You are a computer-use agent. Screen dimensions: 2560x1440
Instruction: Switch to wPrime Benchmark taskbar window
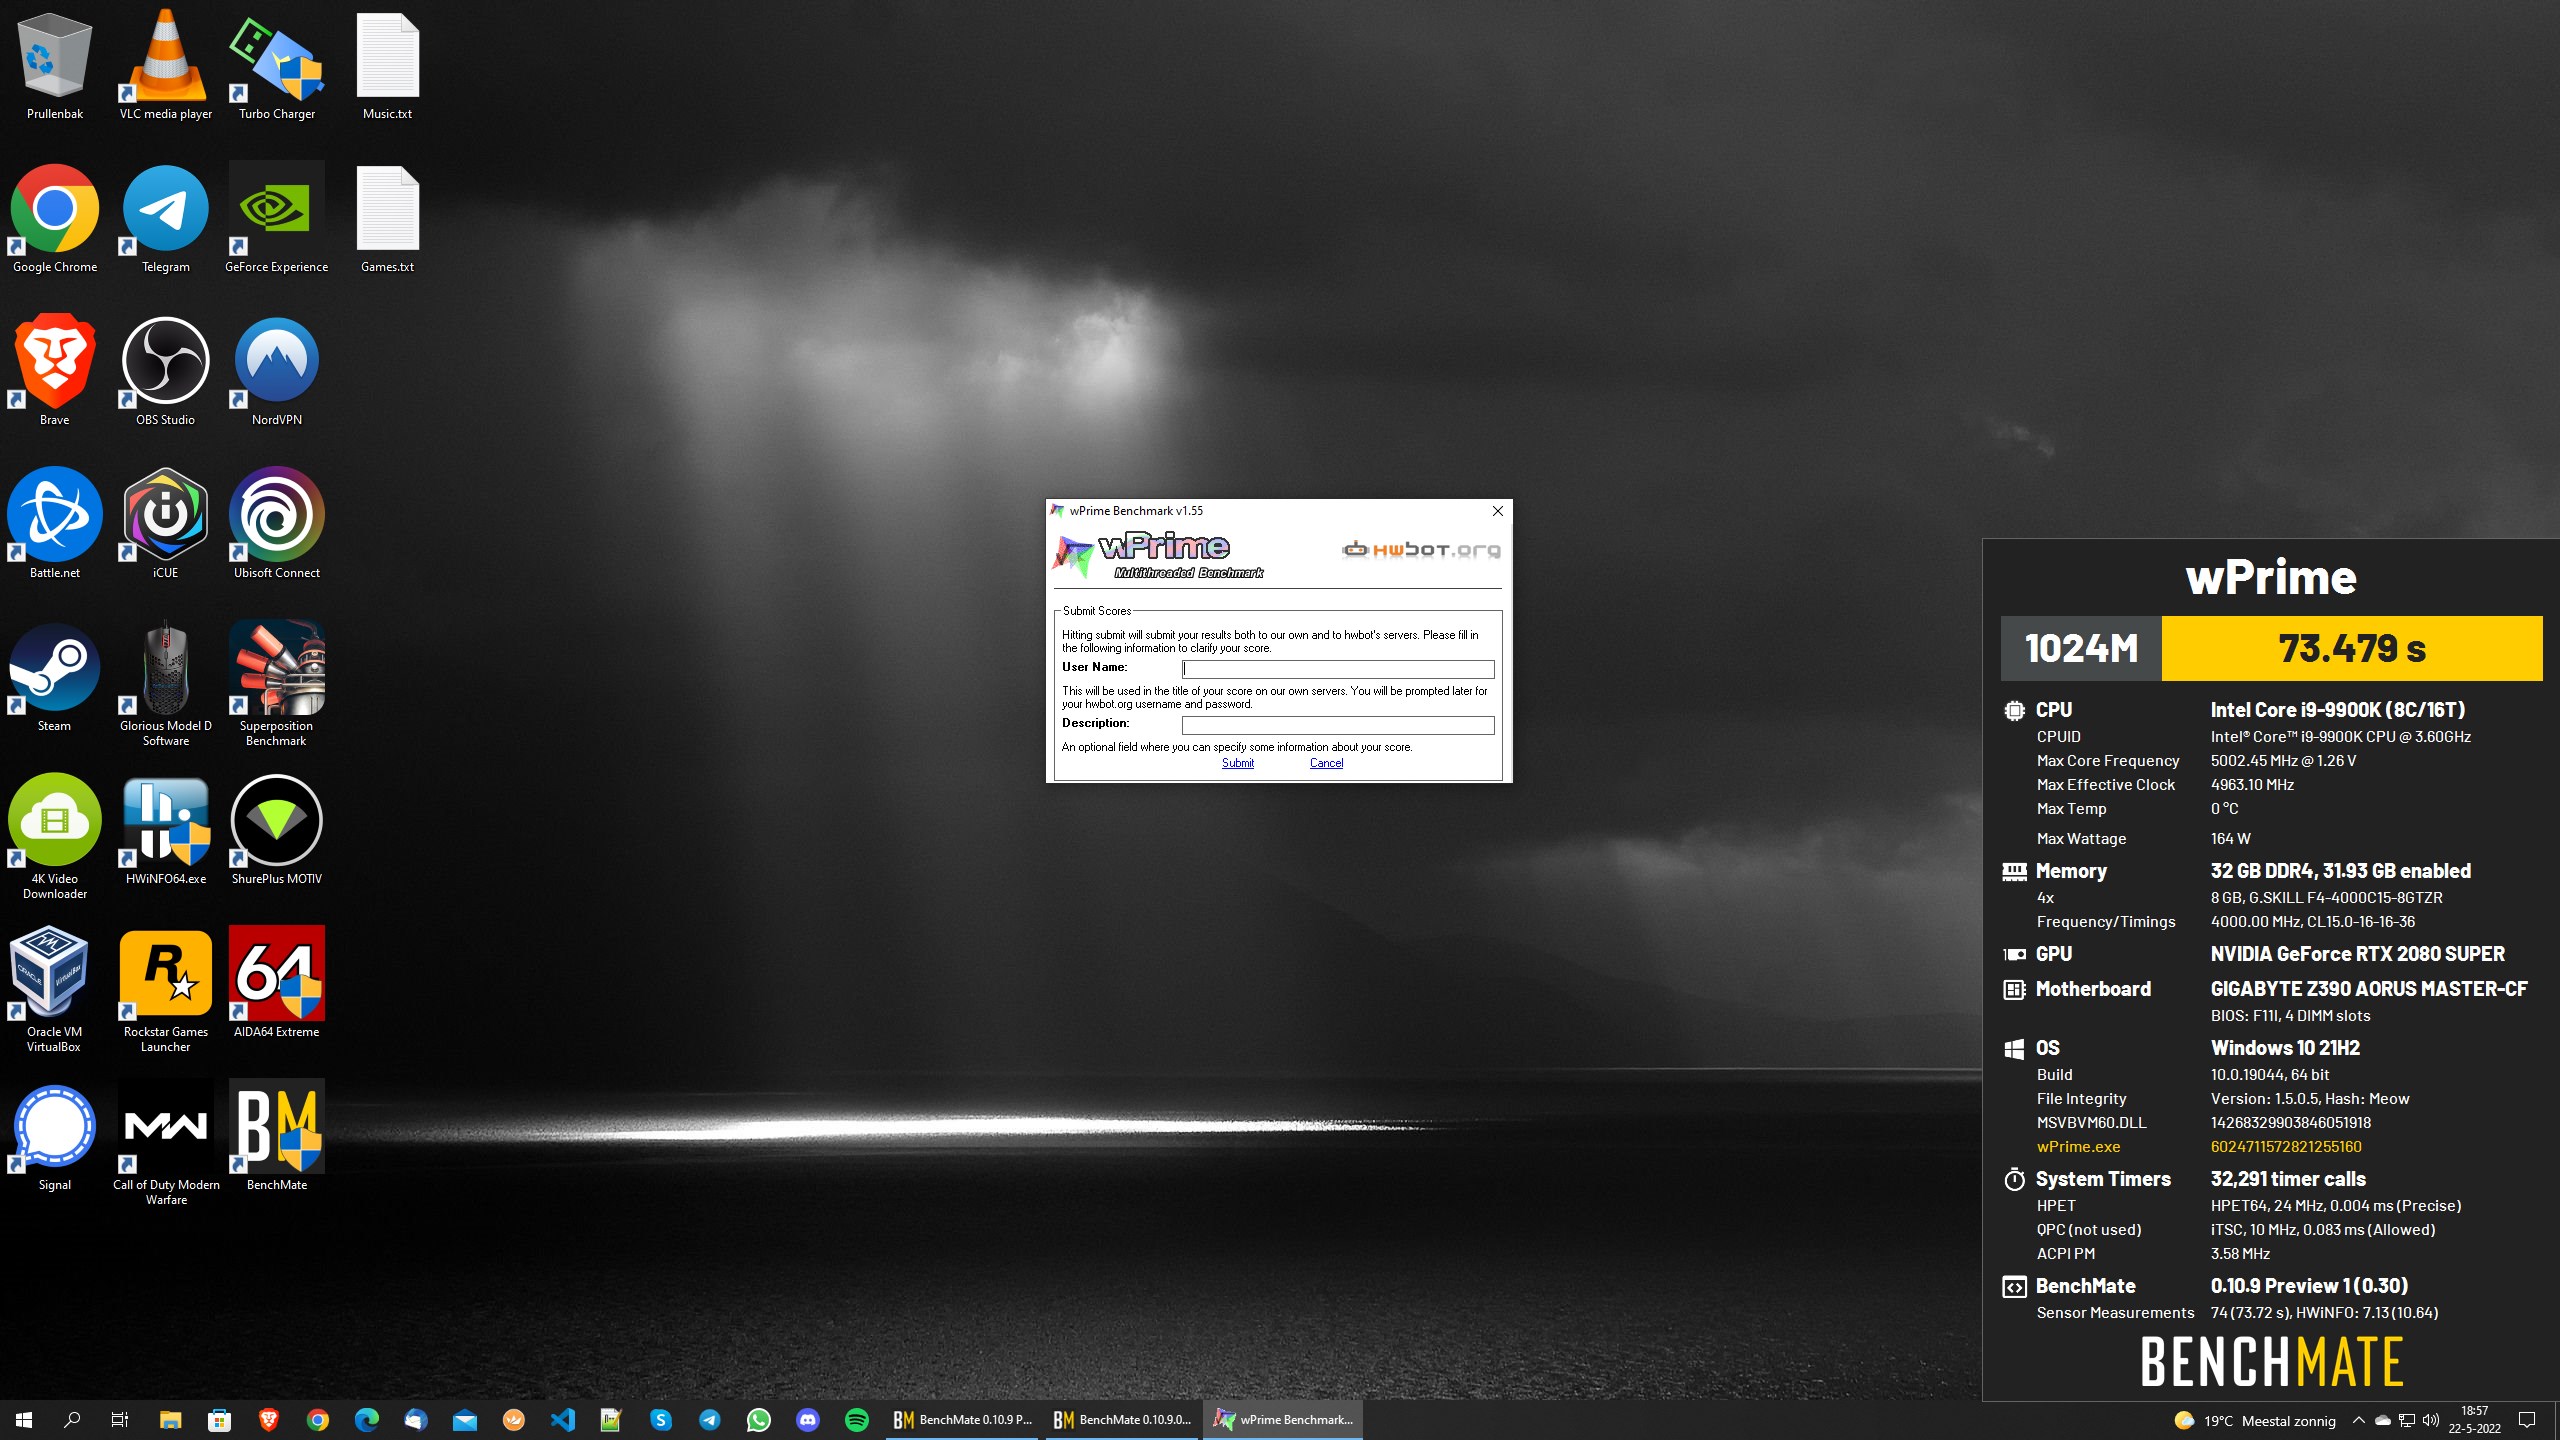pyautogui.click(x=1282, y=1420)
